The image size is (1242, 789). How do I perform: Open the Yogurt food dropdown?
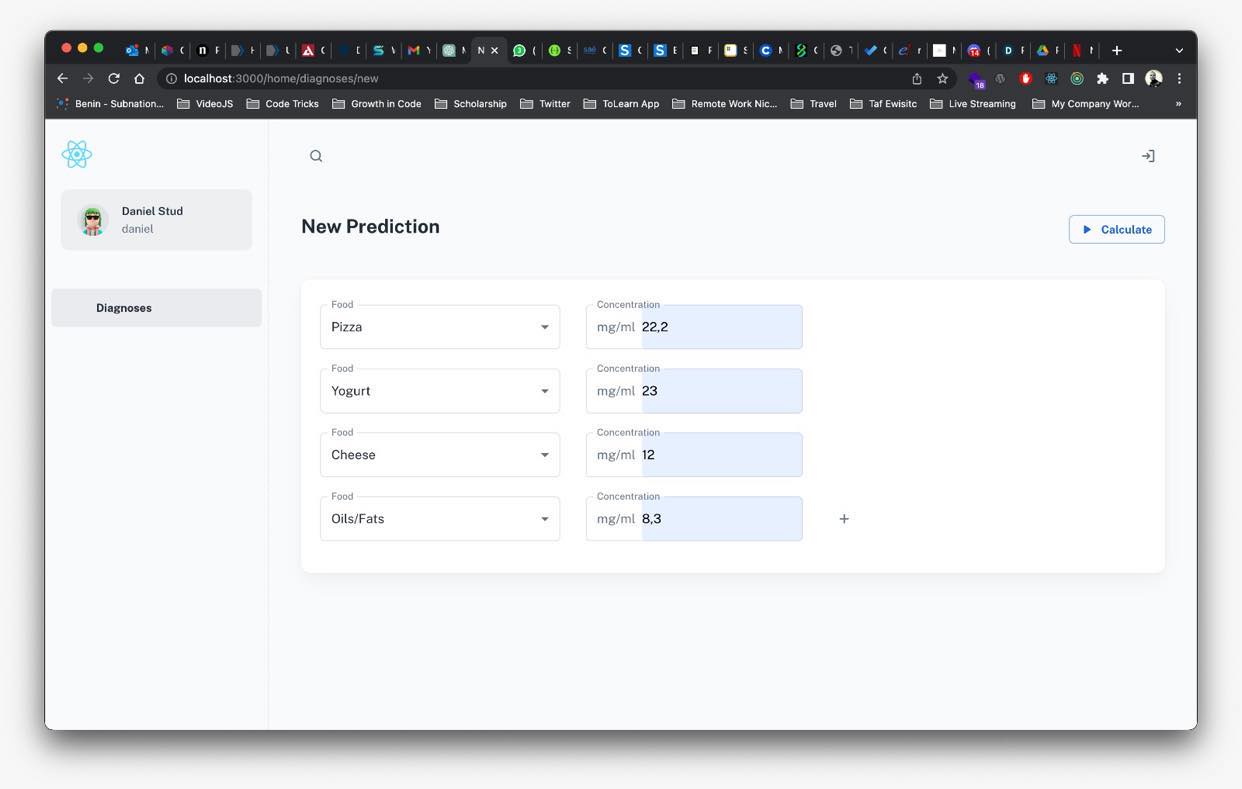pyautogui.click(x=440, y=391)
